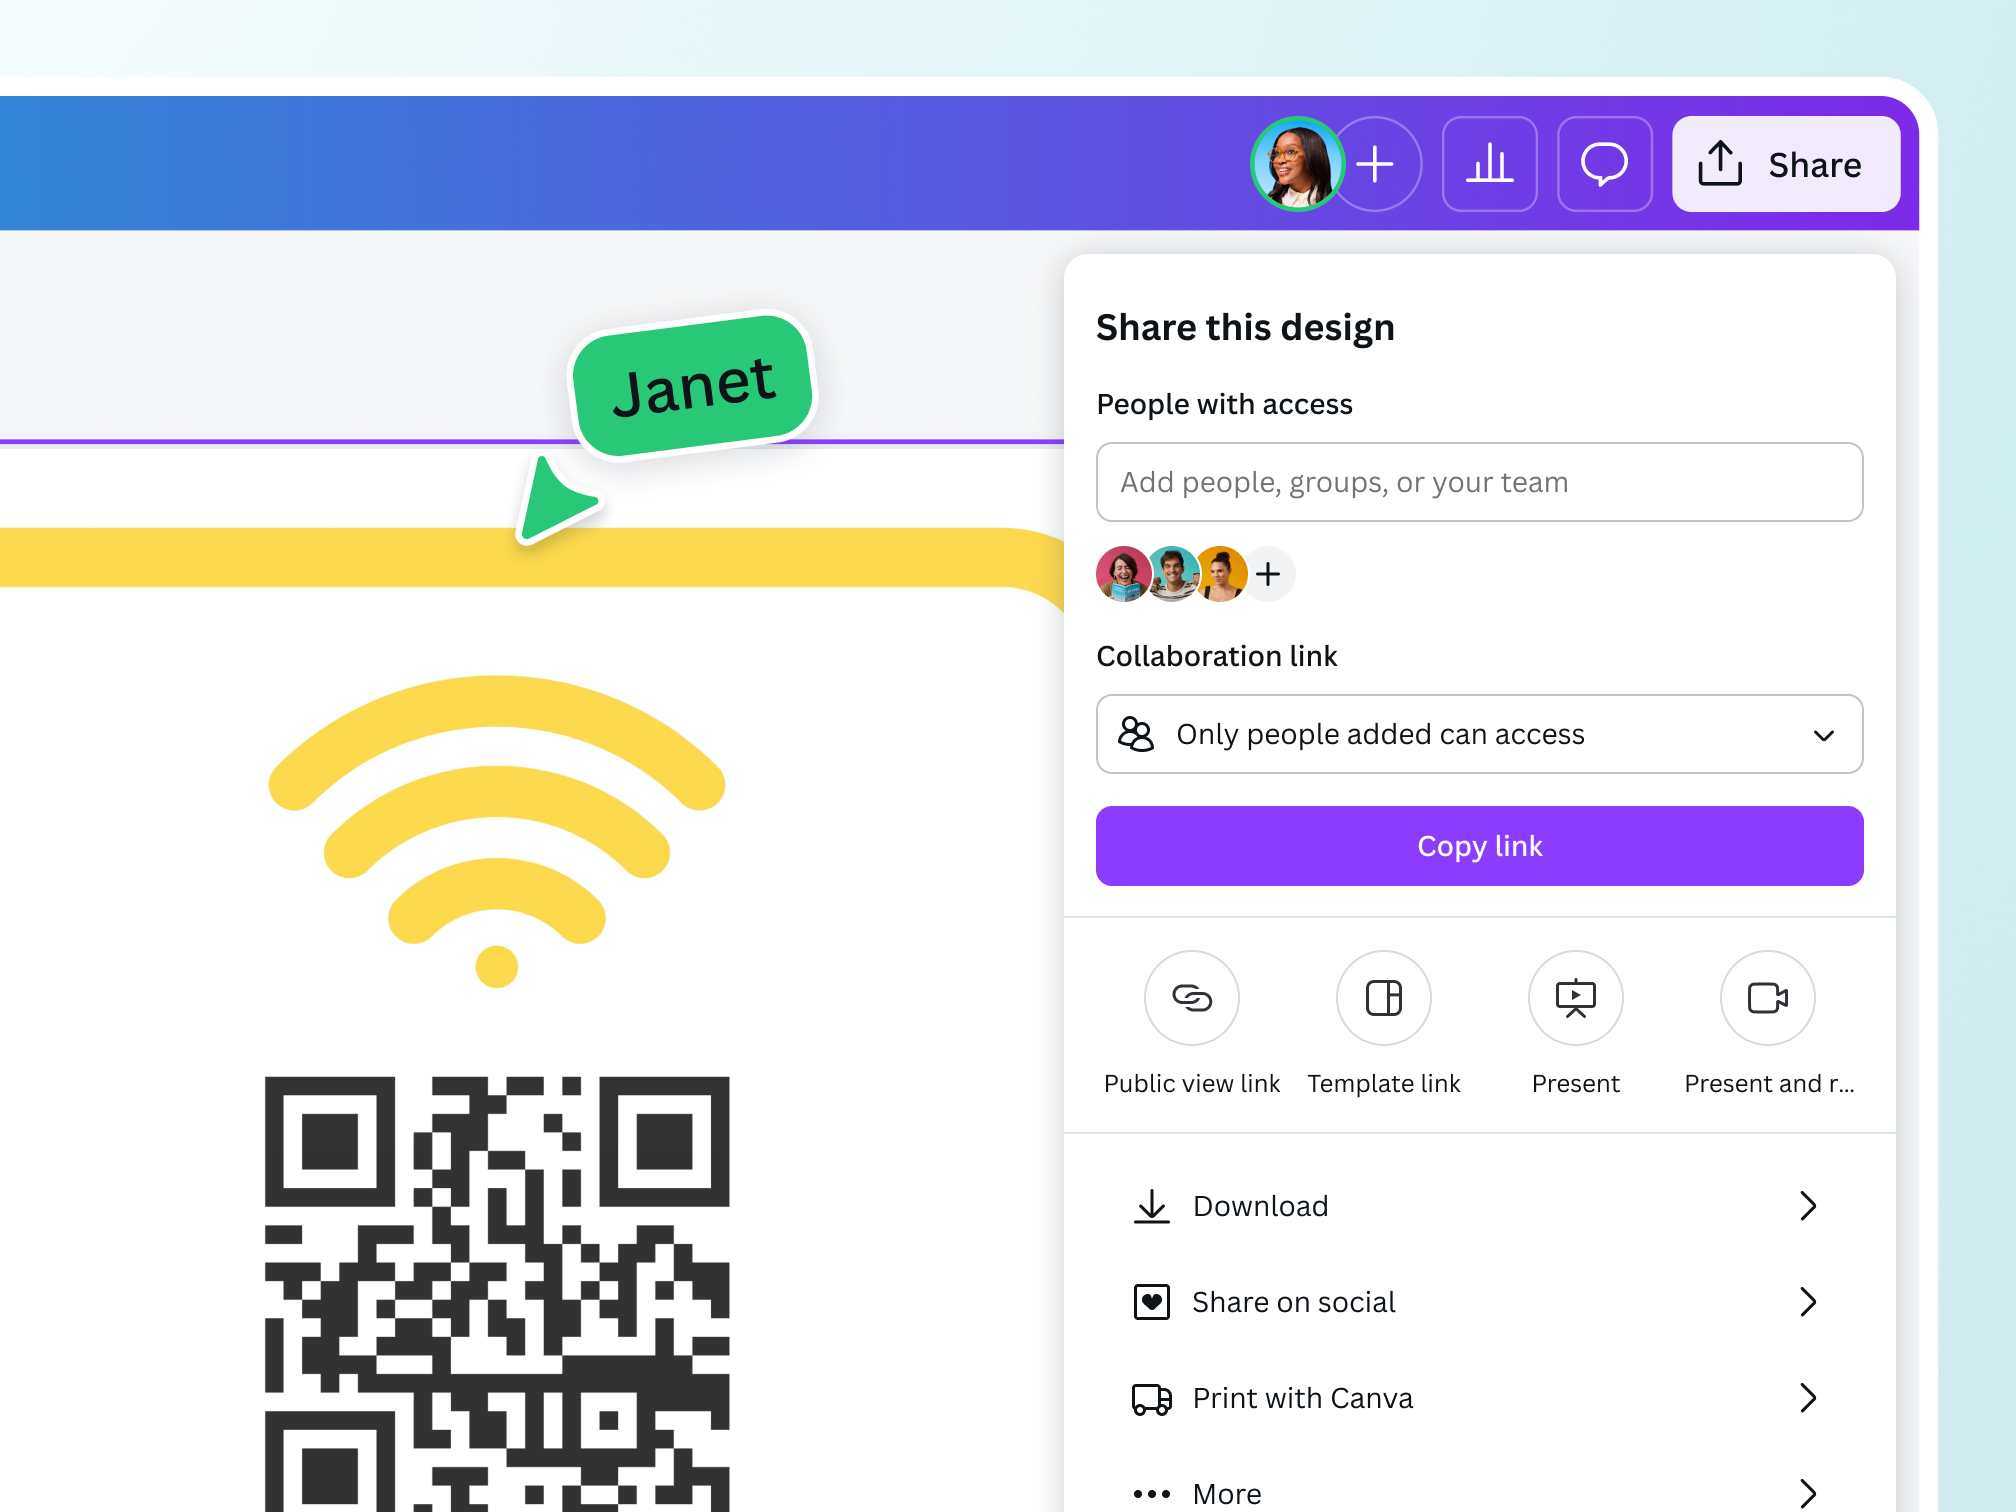Expand the Download row chevron
This screenshot has width=2016, height=1512.
tap(1807, 1206)
